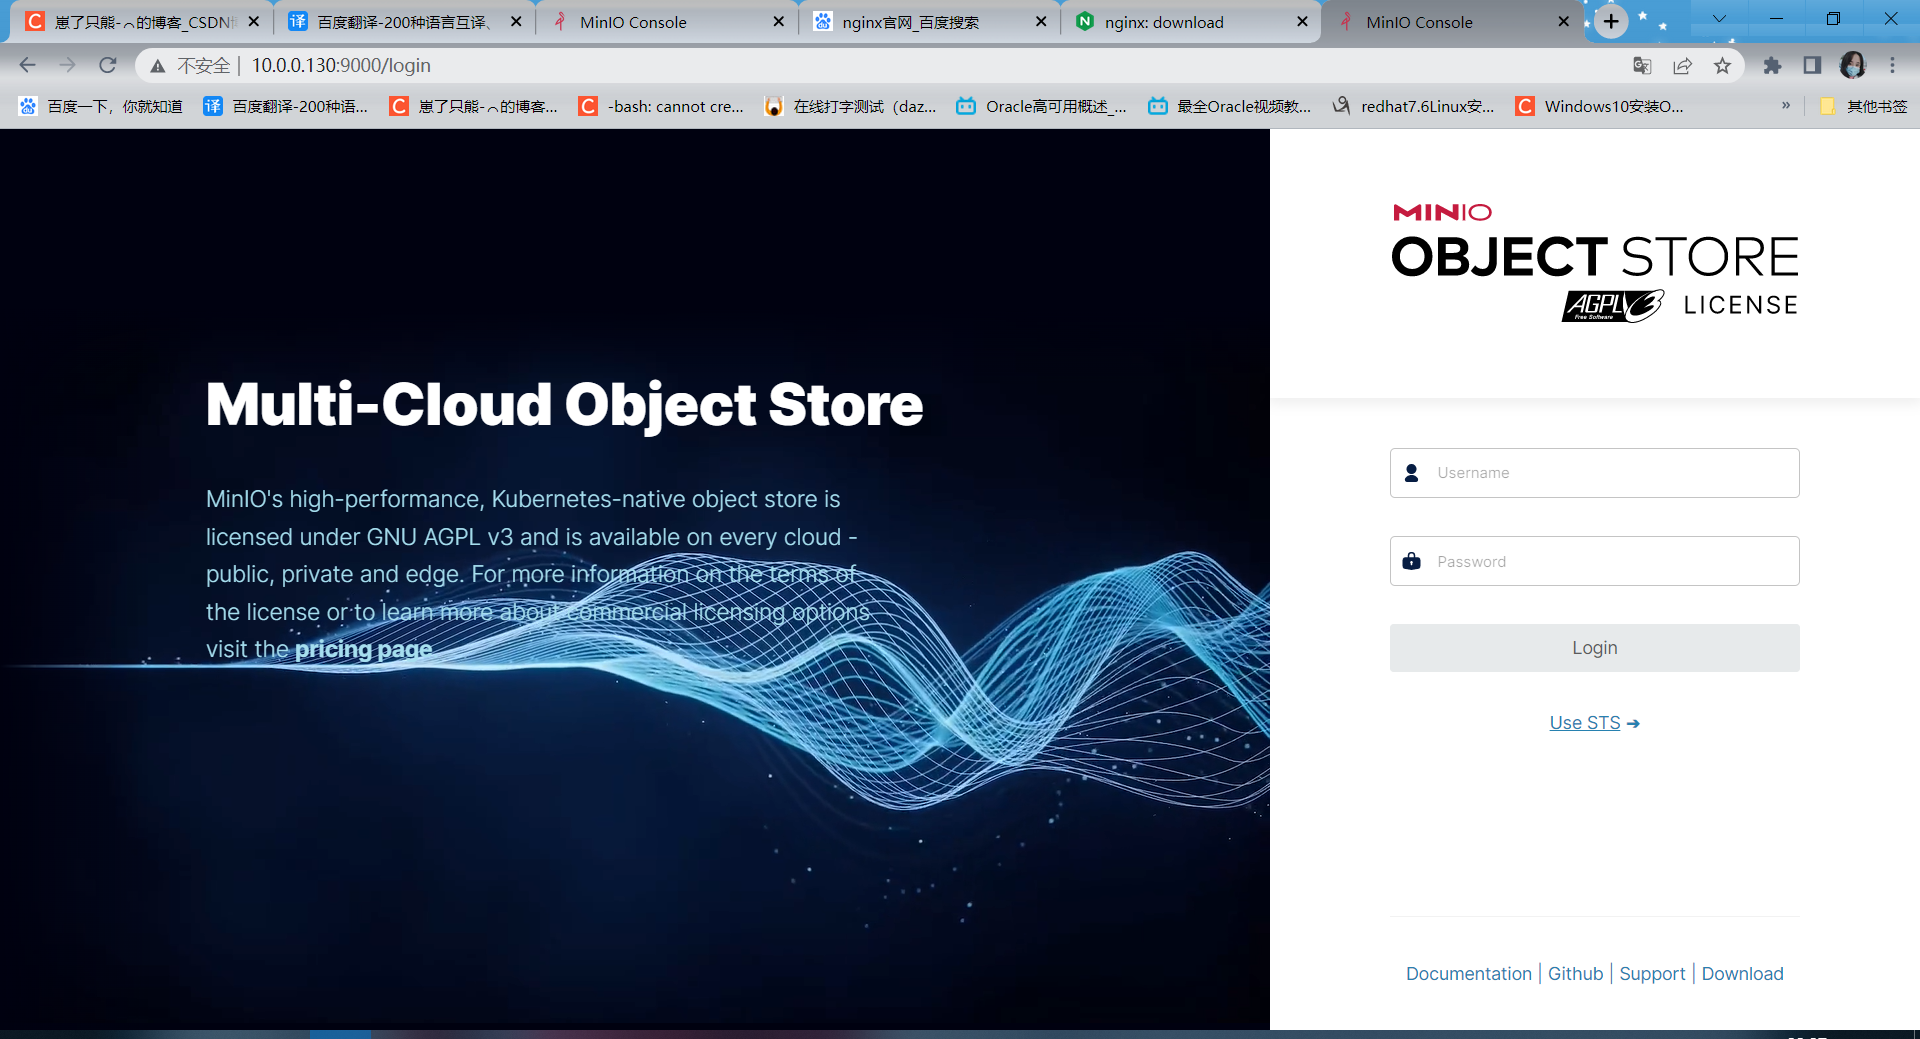Open the Windows10安装 bookmark
Viewport: 1920px width, 1039px height.
coord(1600,106)
